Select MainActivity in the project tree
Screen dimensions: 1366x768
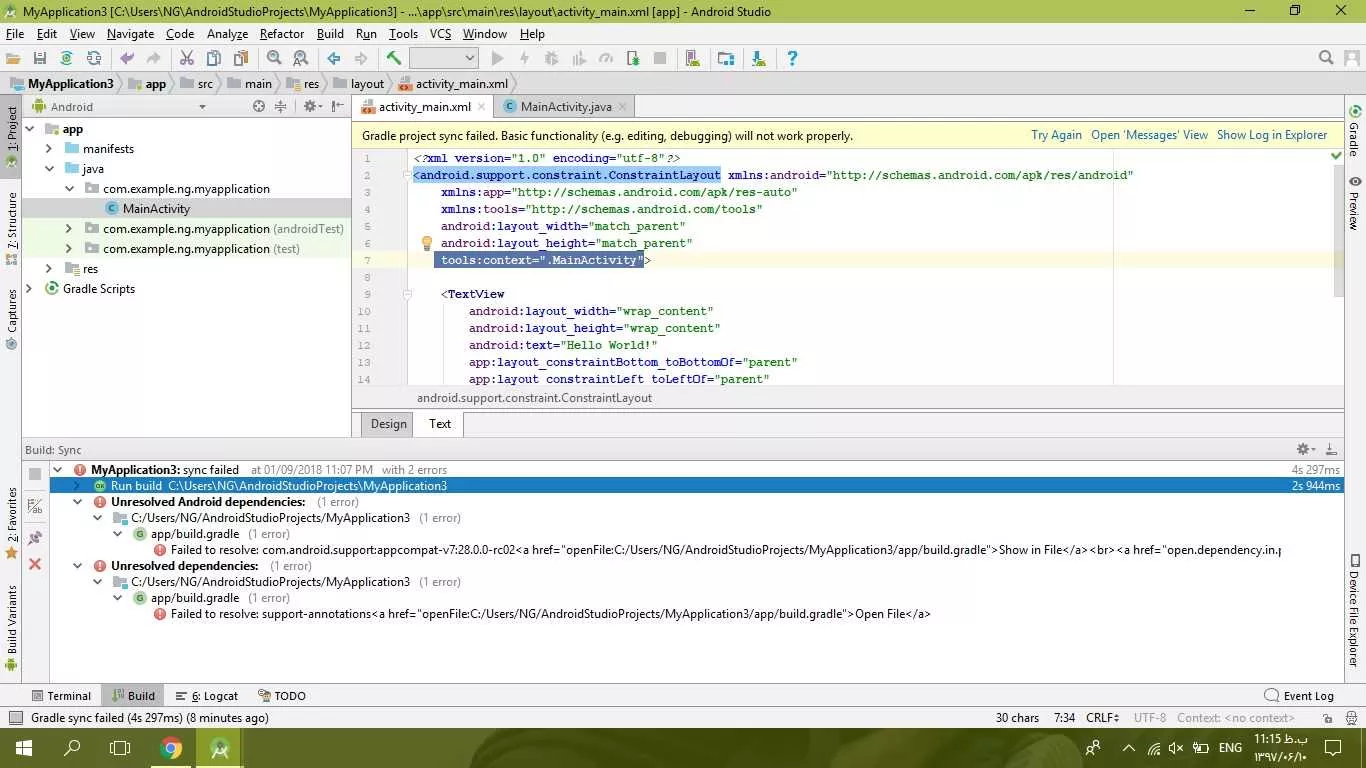pyautogui.click(x=156, y=209)
